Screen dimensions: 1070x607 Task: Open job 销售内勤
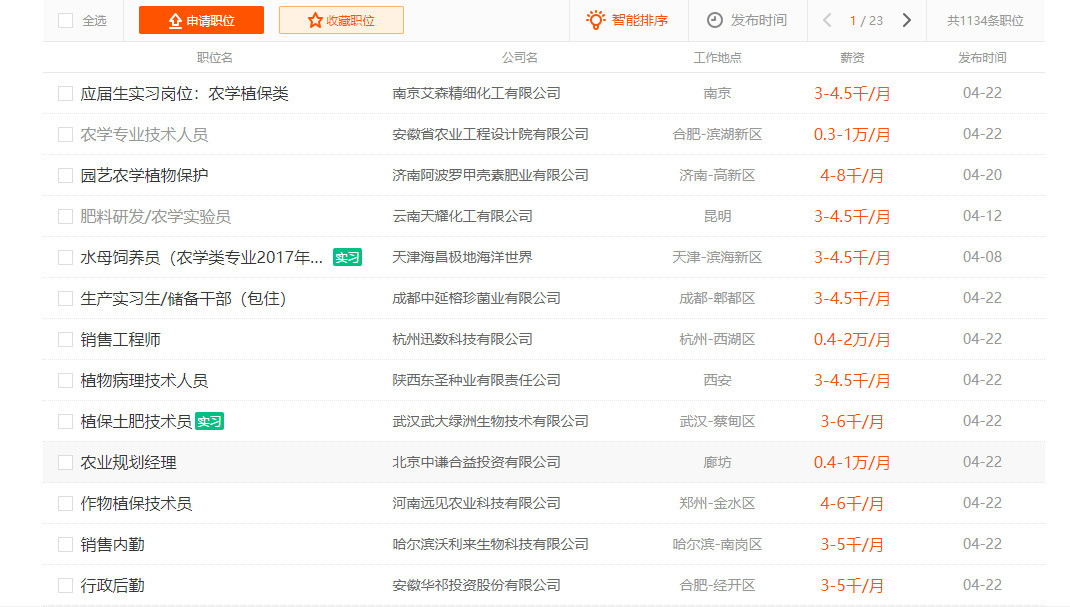112,544
